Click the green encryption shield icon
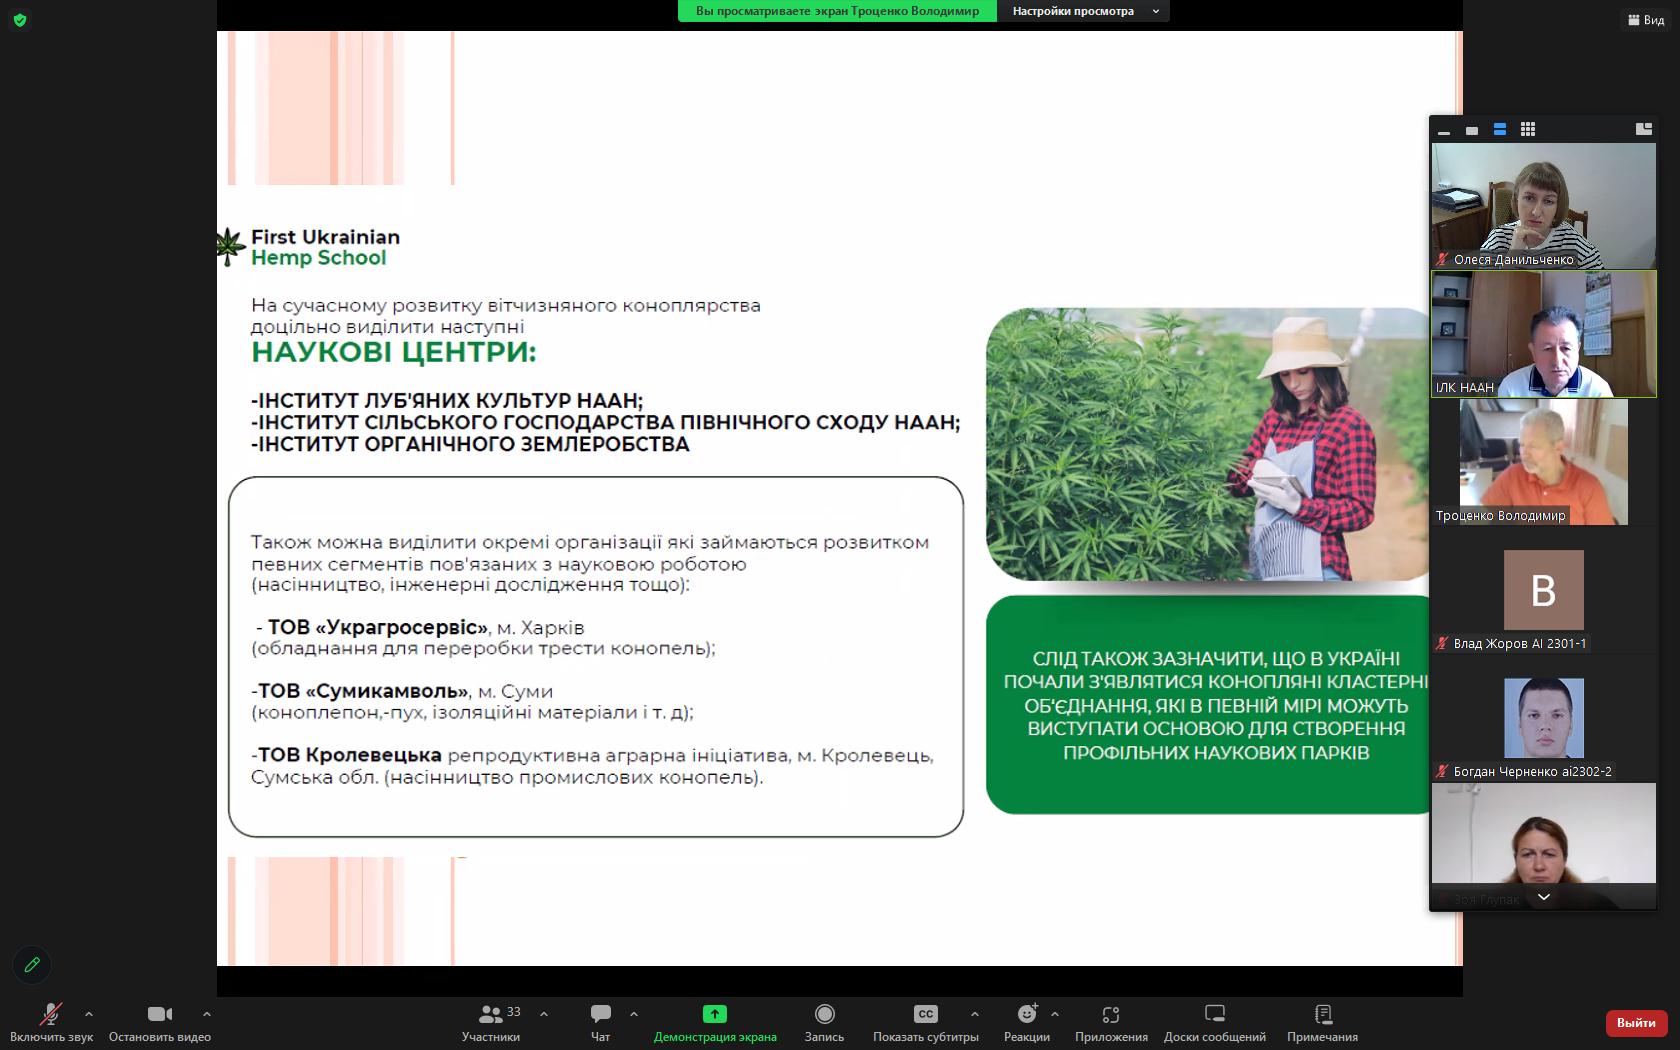This screenshot has height=1050, width=1680. (20, 20)
